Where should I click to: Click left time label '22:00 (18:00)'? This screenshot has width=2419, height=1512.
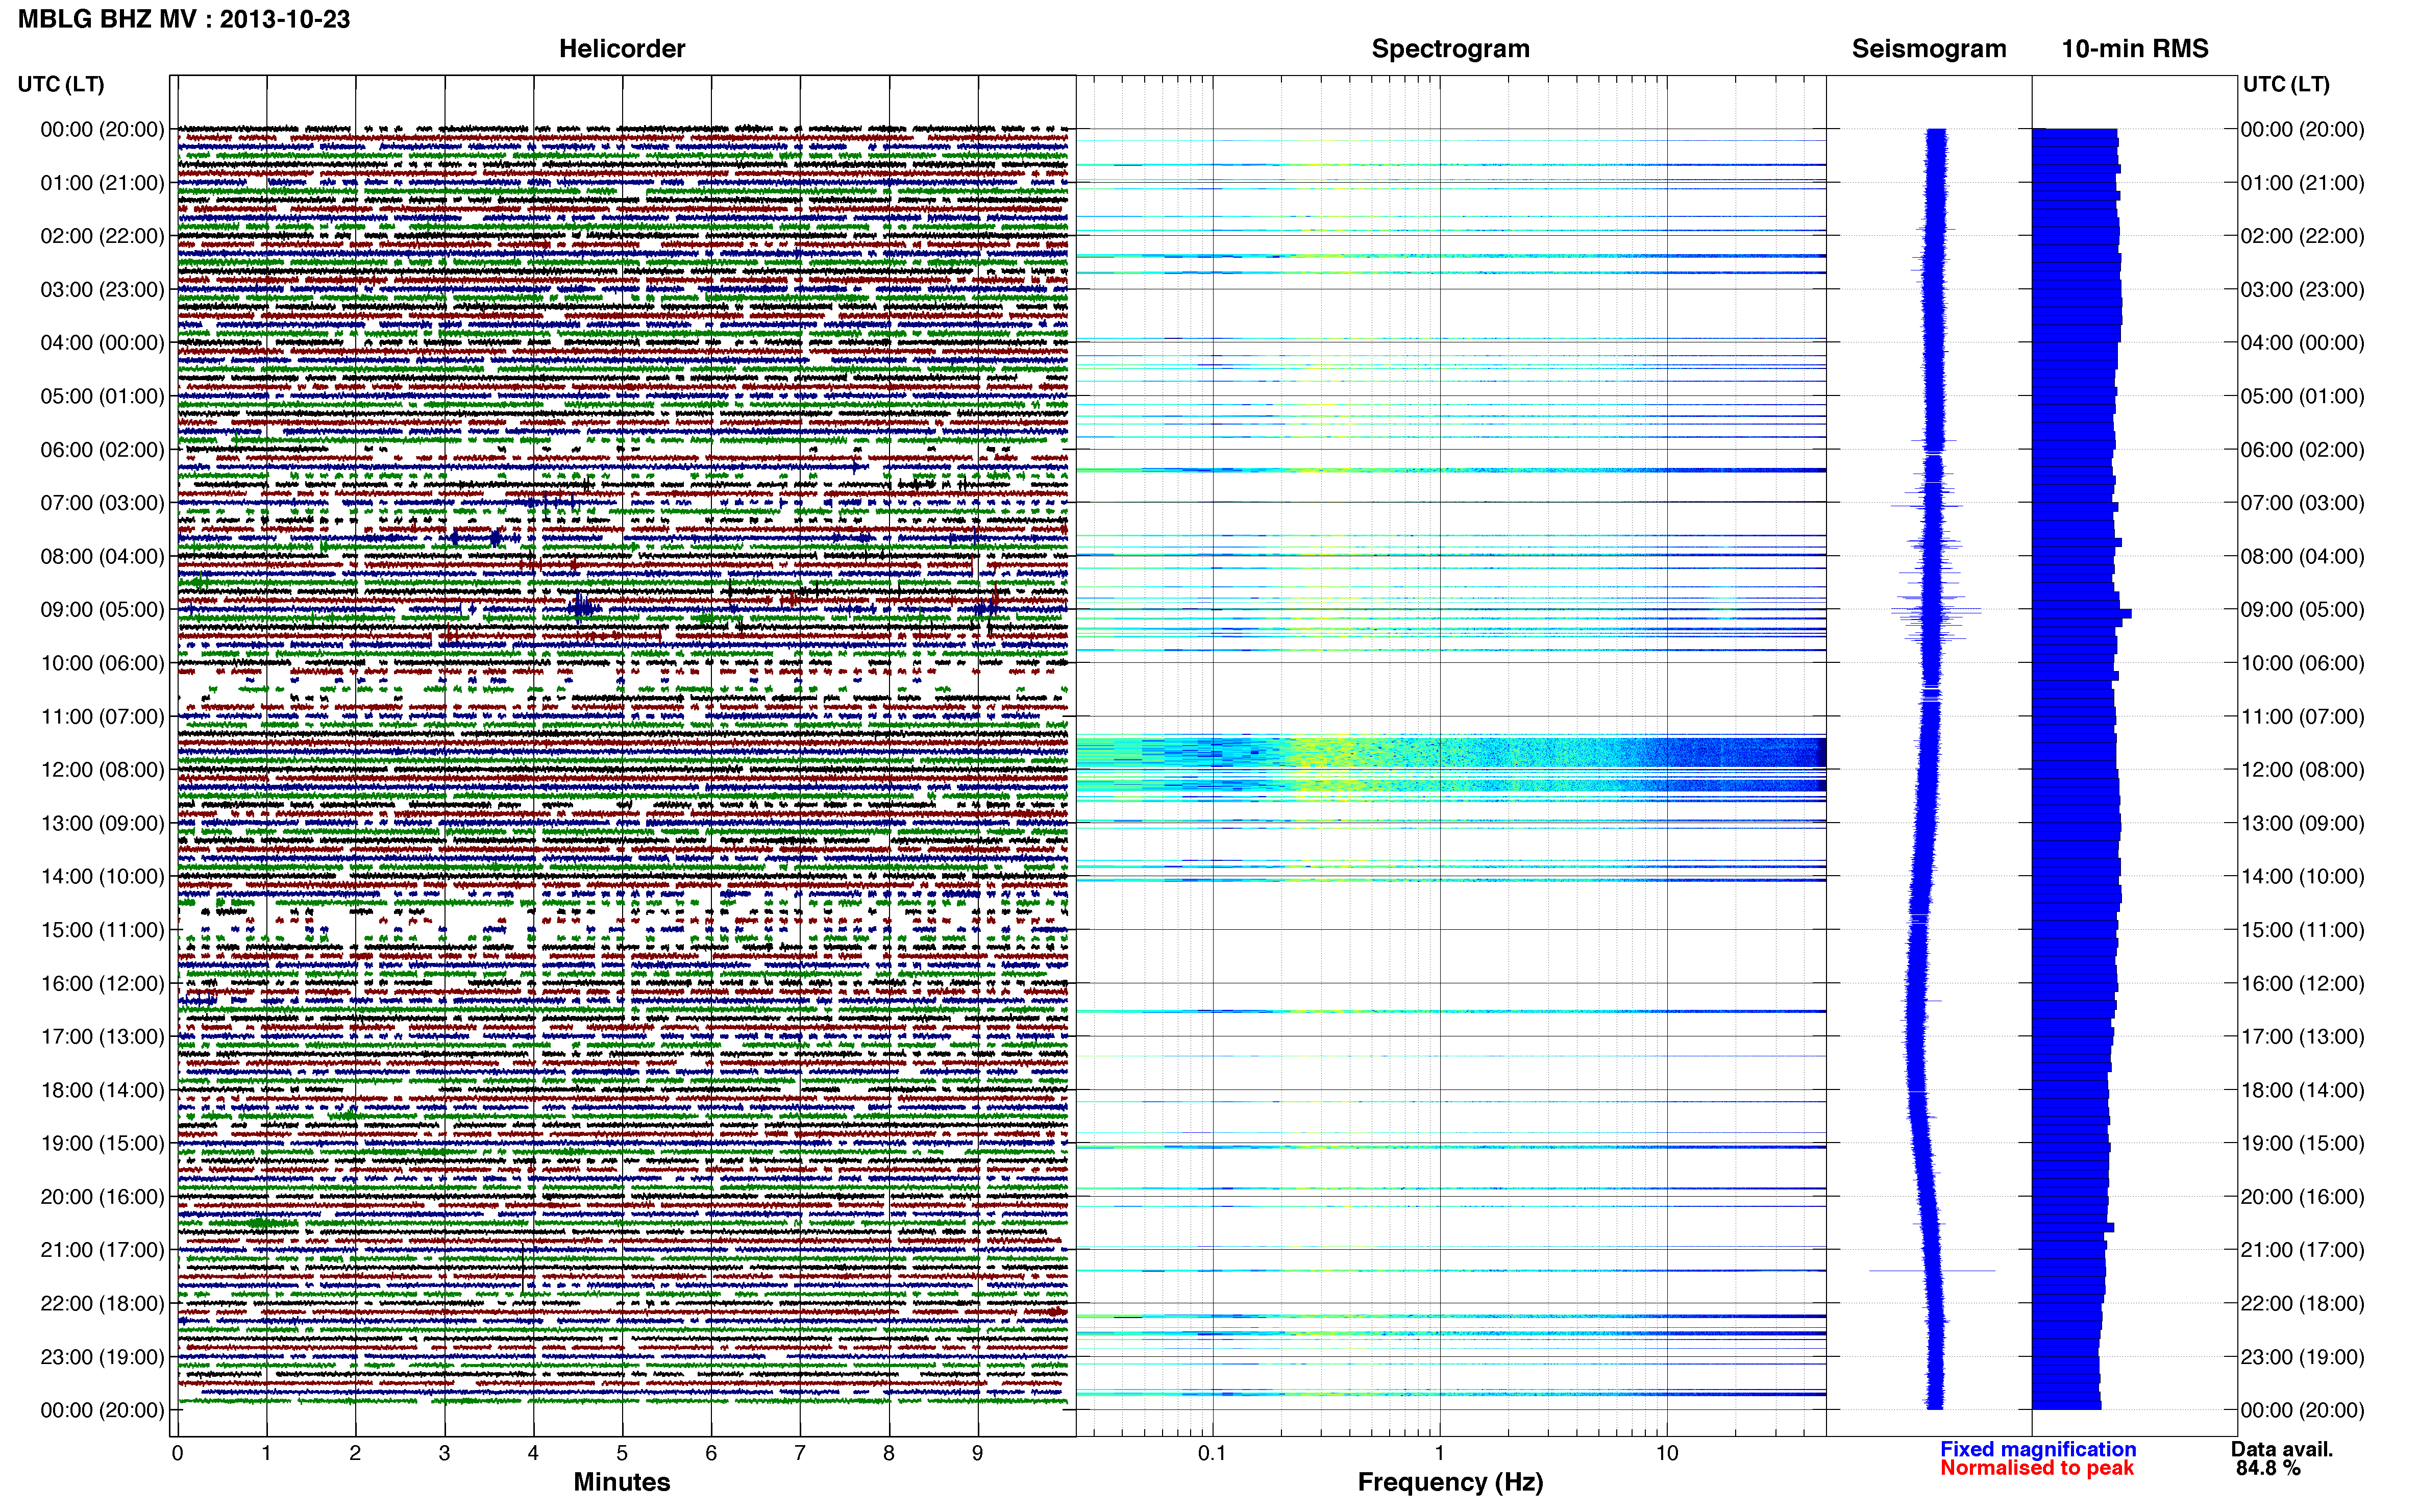(102, 1303)
